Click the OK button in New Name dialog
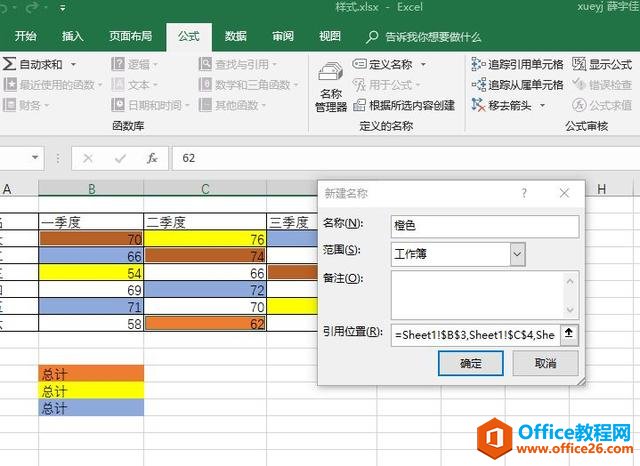Screen dimensions: 640x466 469,364
